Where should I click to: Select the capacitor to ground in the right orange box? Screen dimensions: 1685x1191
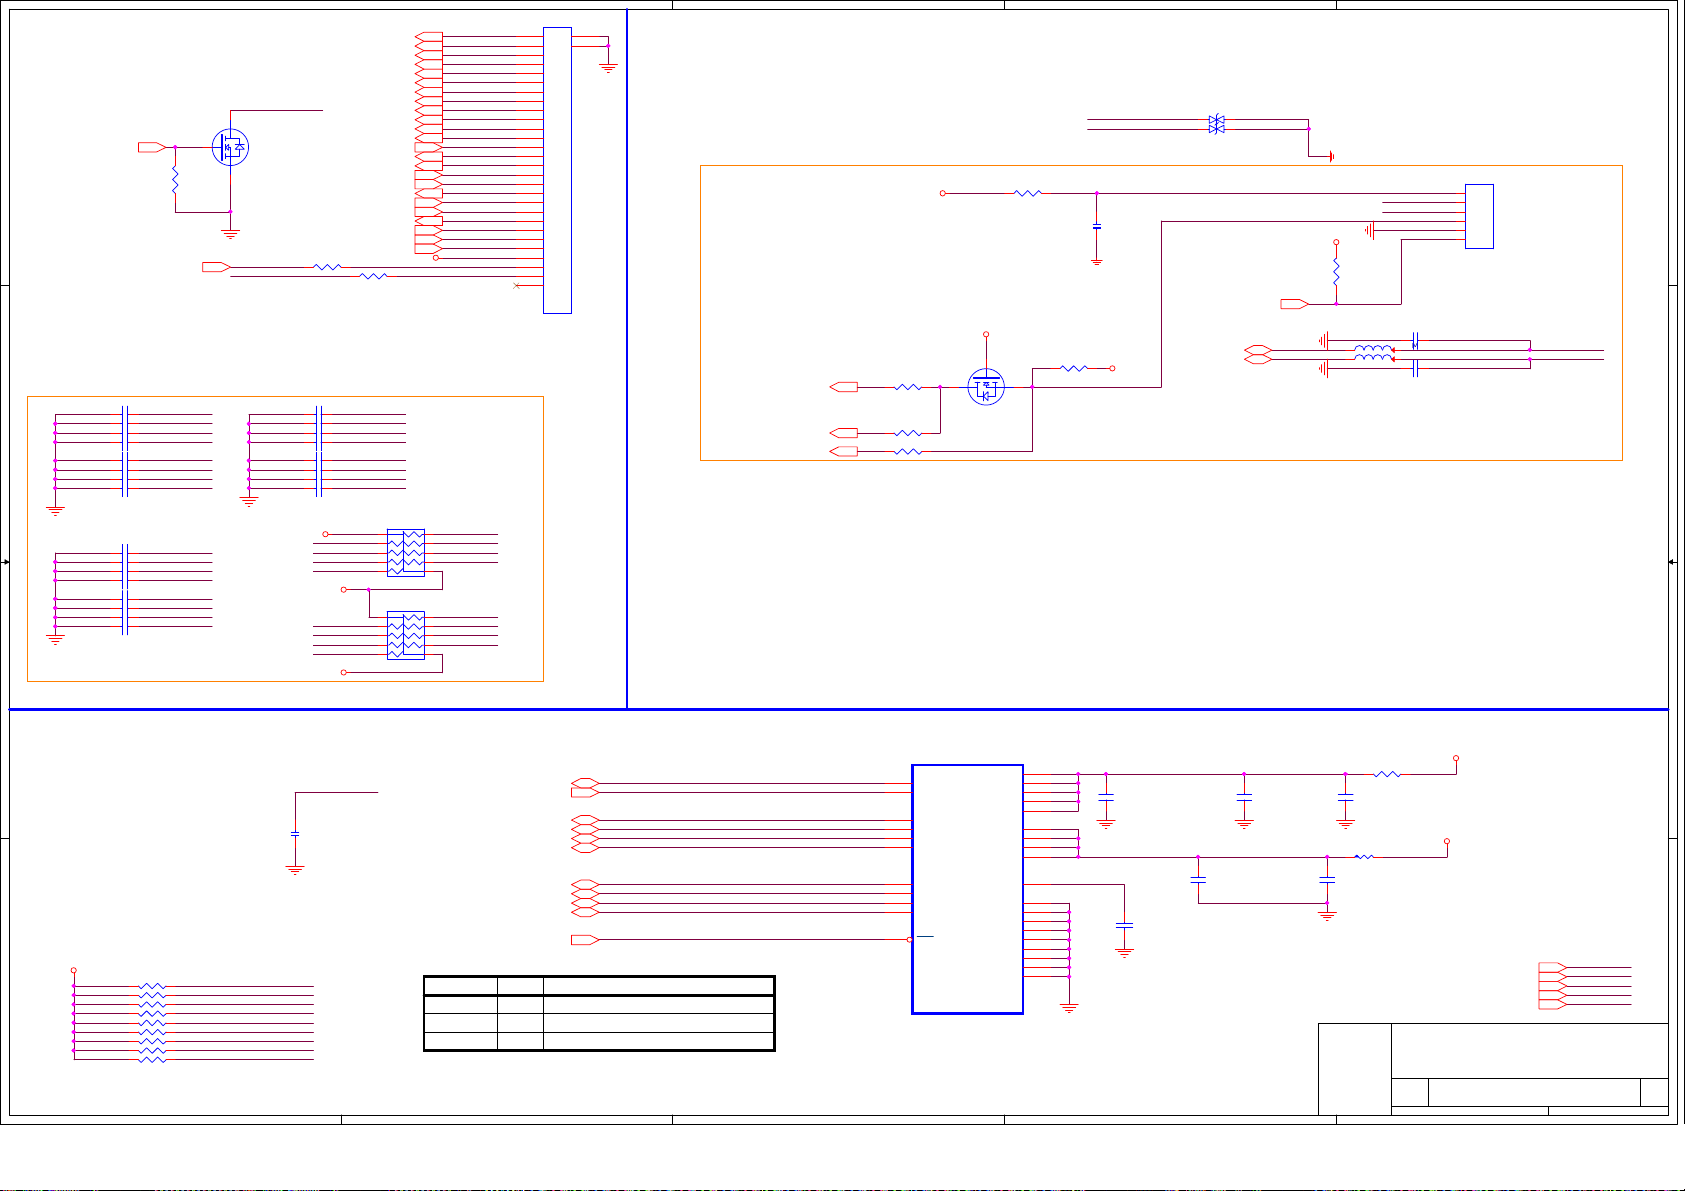[x=1097, y=227]
